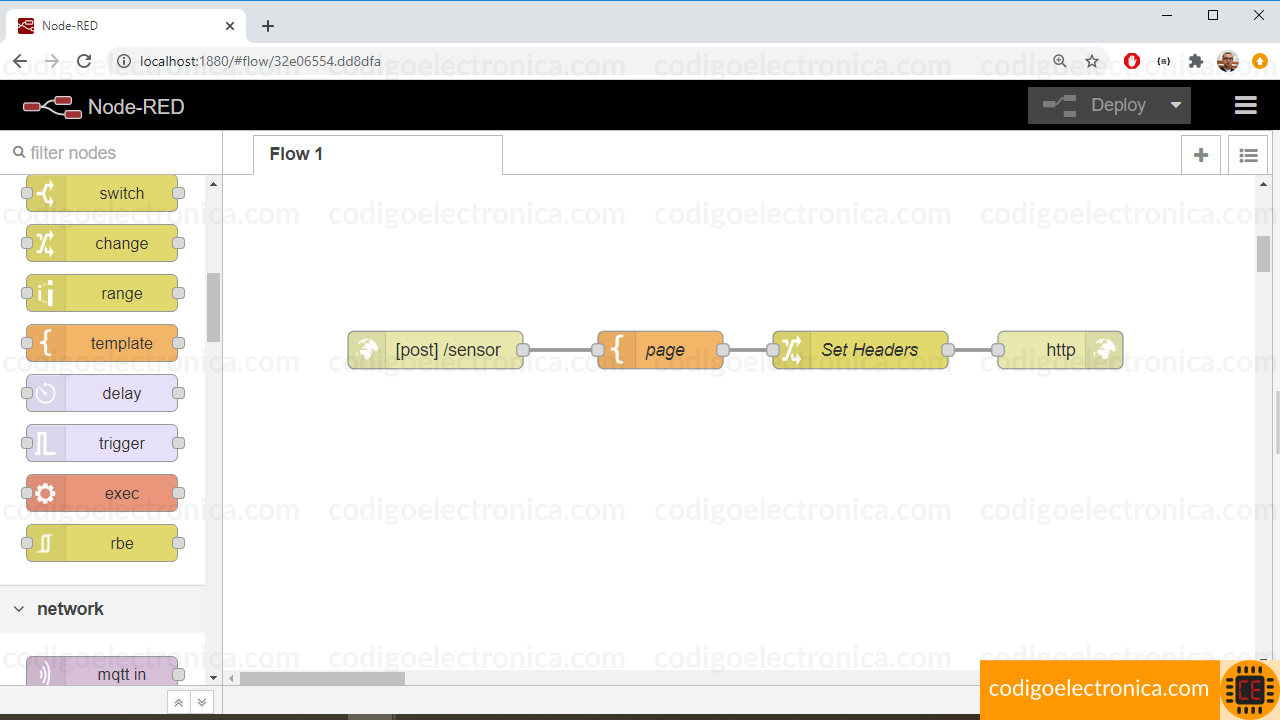Viewport: 1280px width, 720px height.
Task: Select the Set Headers node on canvas
Action: pyautogui.click(x=860, y=350)
